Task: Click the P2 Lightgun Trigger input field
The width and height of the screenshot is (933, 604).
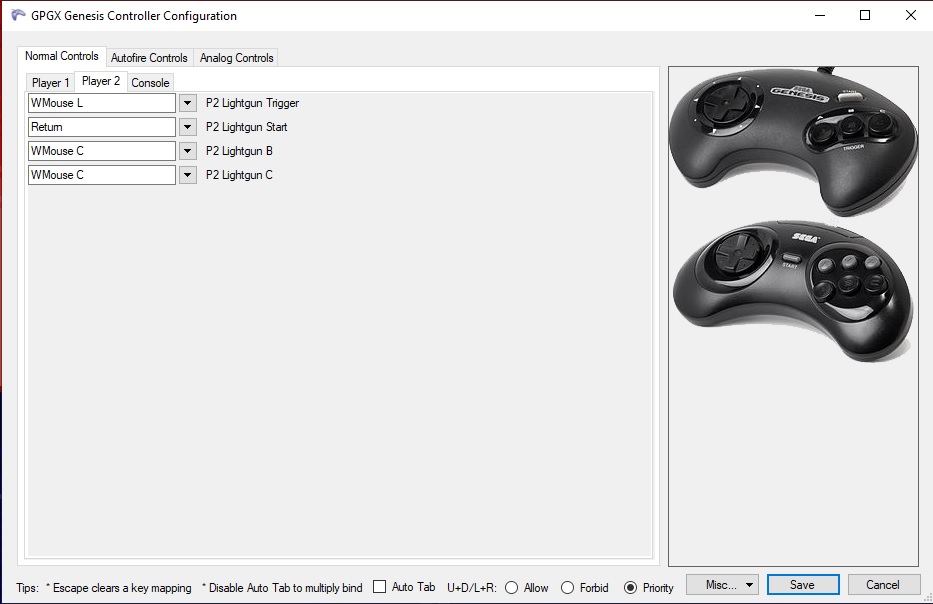Action: 102,103
